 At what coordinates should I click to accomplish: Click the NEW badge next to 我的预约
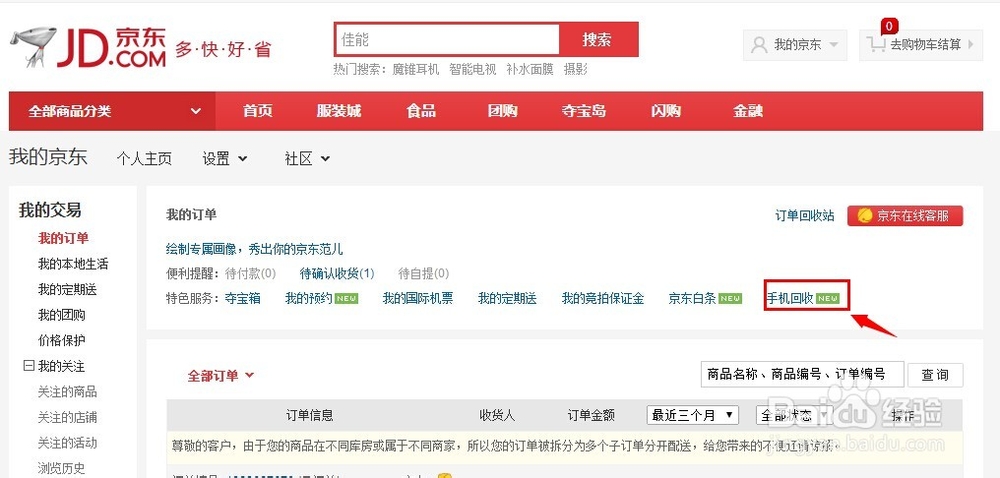346,298
